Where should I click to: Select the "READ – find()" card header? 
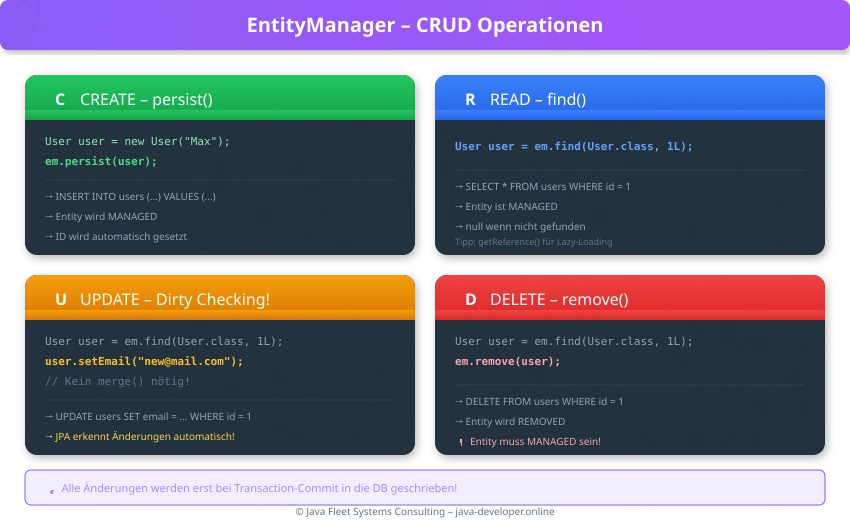630,99
